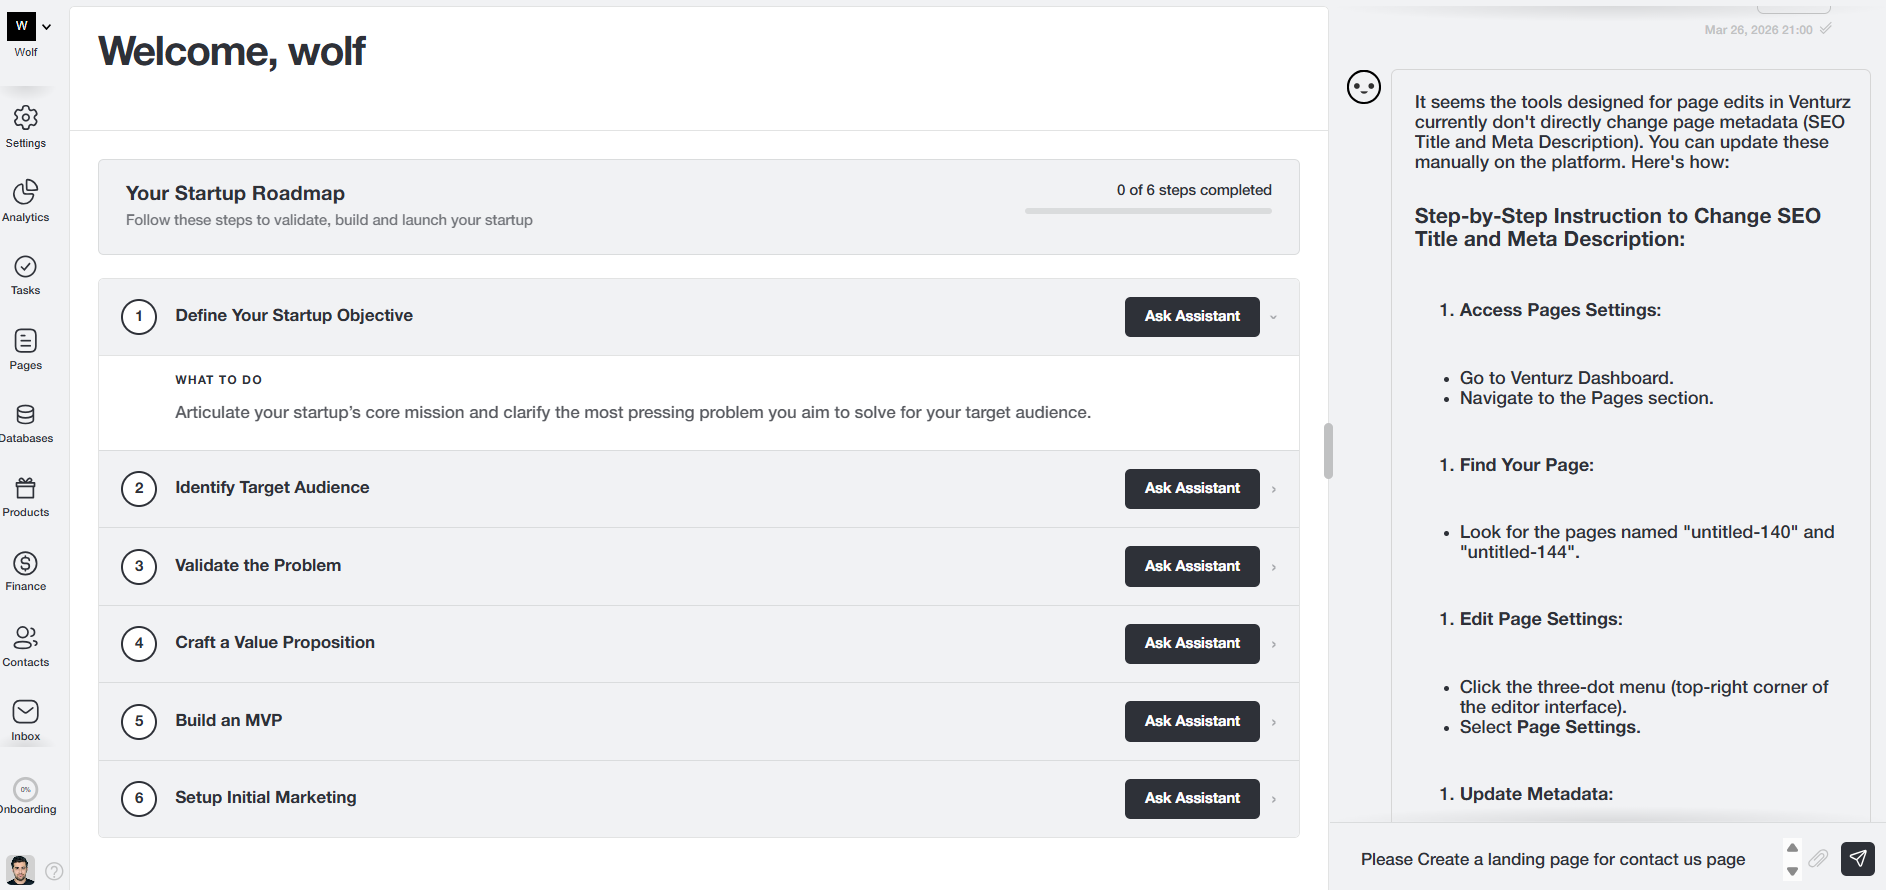The height and width of the screenshot is (890, 1886).
Task: Click the paperclip attach file icon
Action: tap(1818, 858)
